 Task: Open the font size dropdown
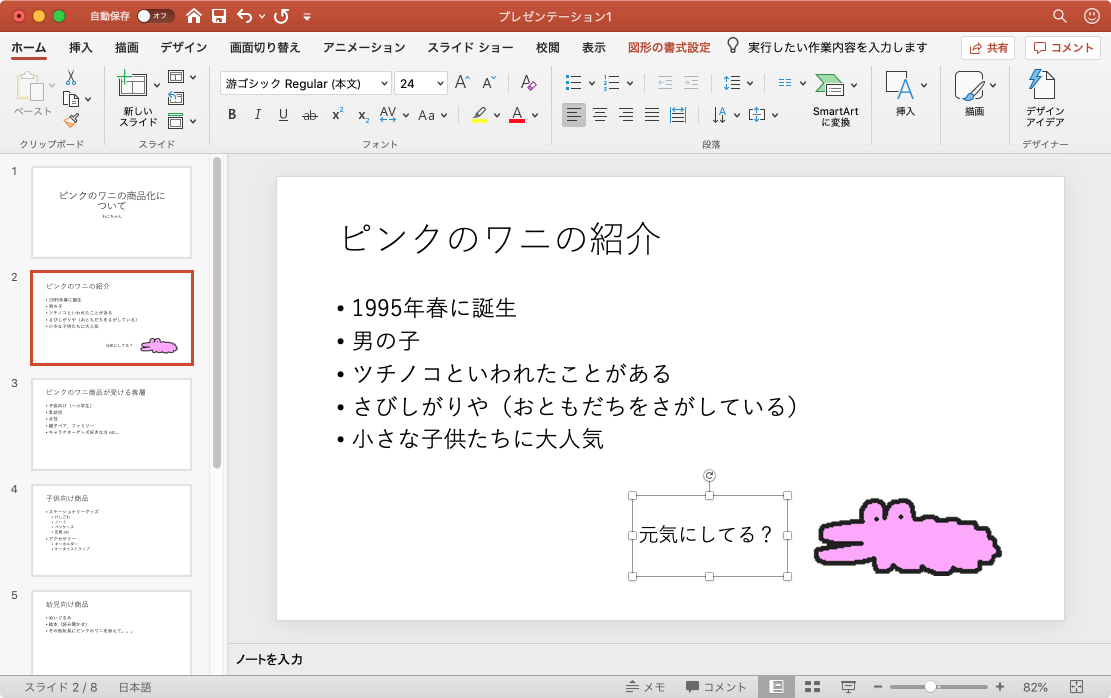(440, 84)
